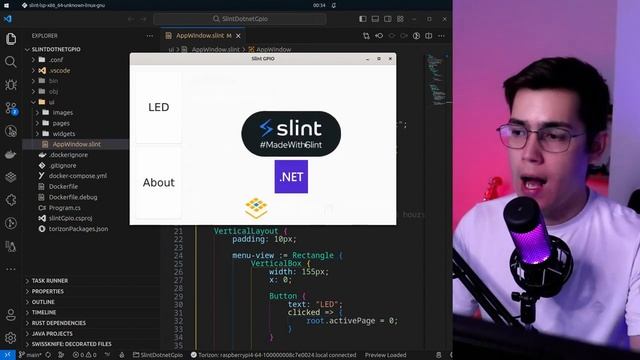Screen dimensions: 640x360
Task: Open customize layout icon
Action: 400,19
